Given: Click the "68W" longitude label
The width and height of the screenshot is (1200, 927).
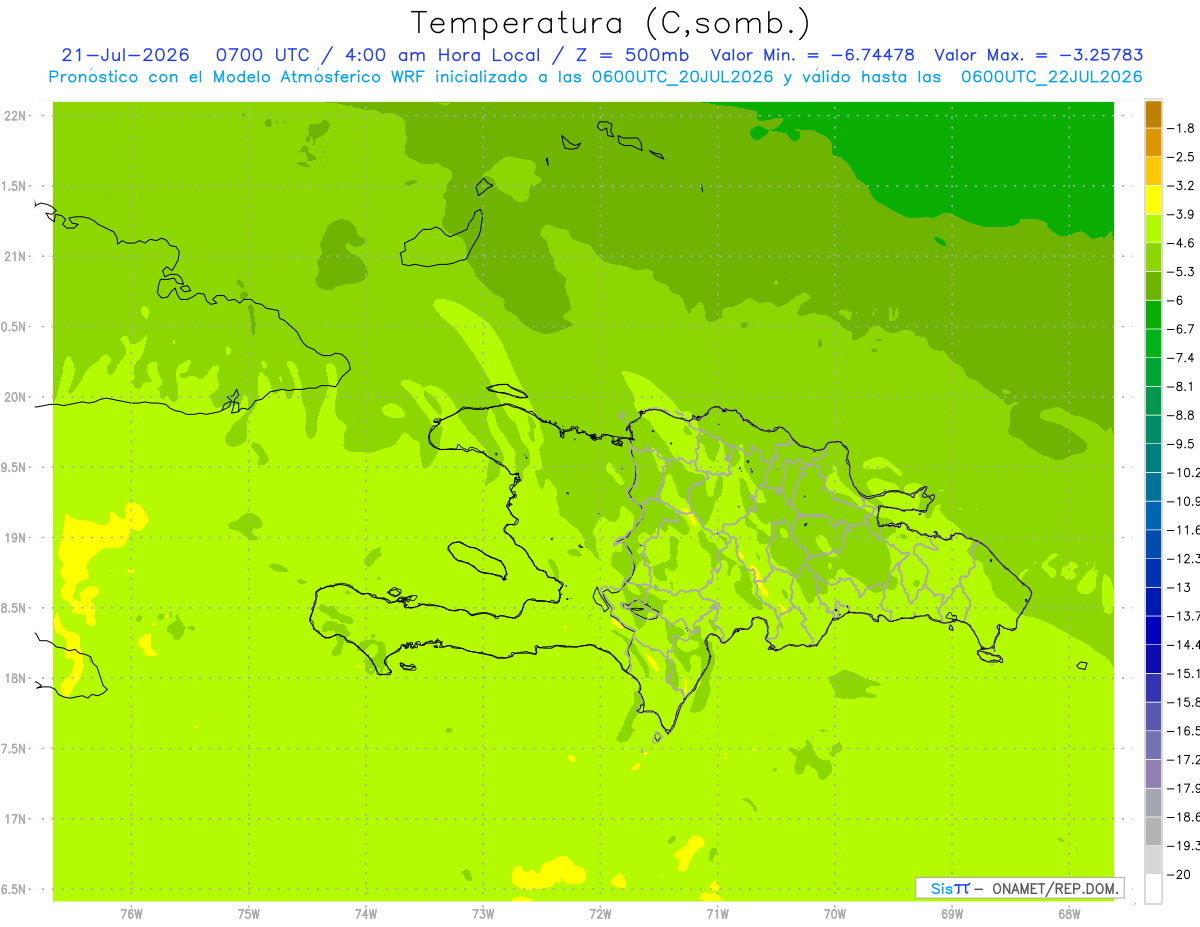Looking at the screenshot, I should click(1069, 913).
